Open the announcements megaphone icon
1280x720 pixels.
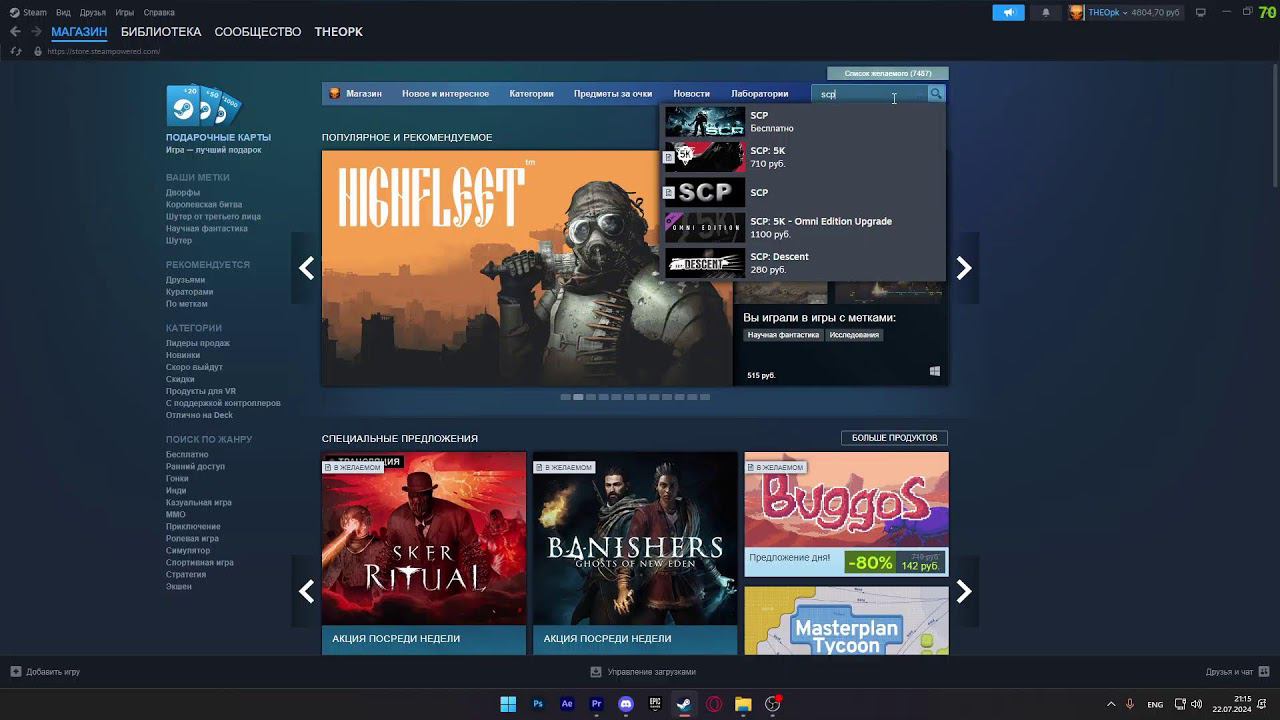[1008, 12]
